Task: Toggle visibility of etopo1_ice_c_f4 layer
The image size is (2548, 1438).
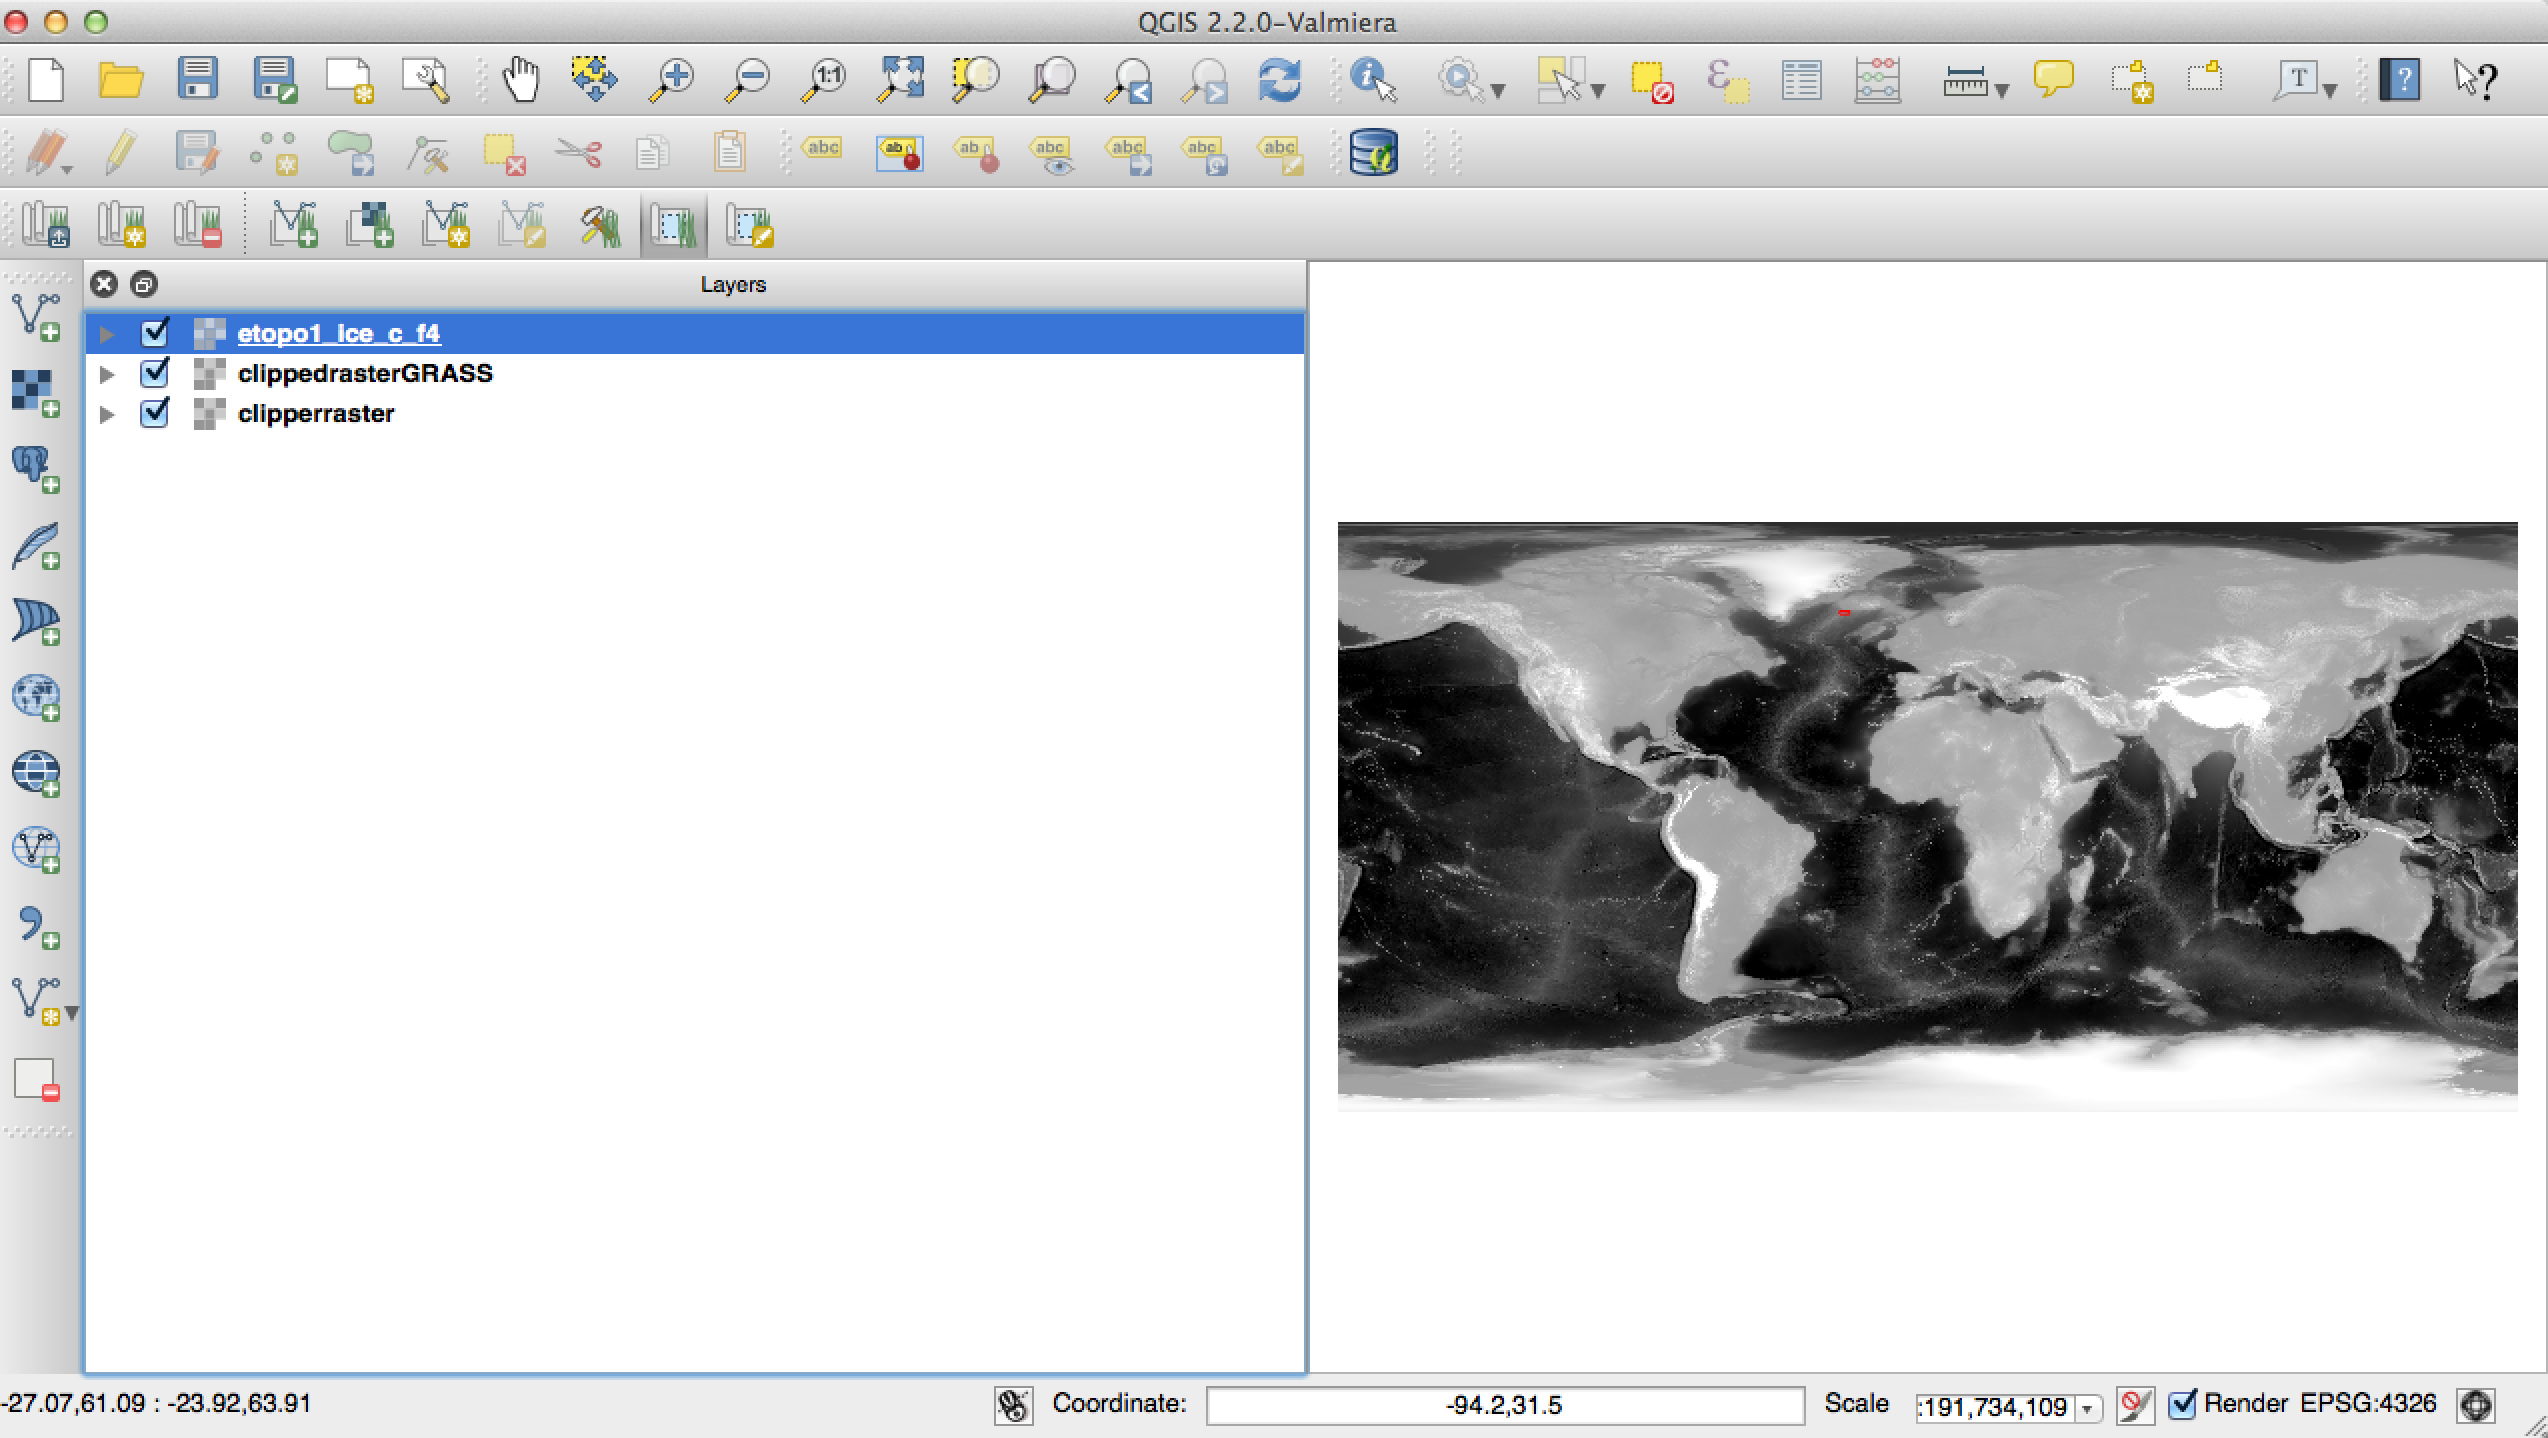Action: click(x=155, y=333)
